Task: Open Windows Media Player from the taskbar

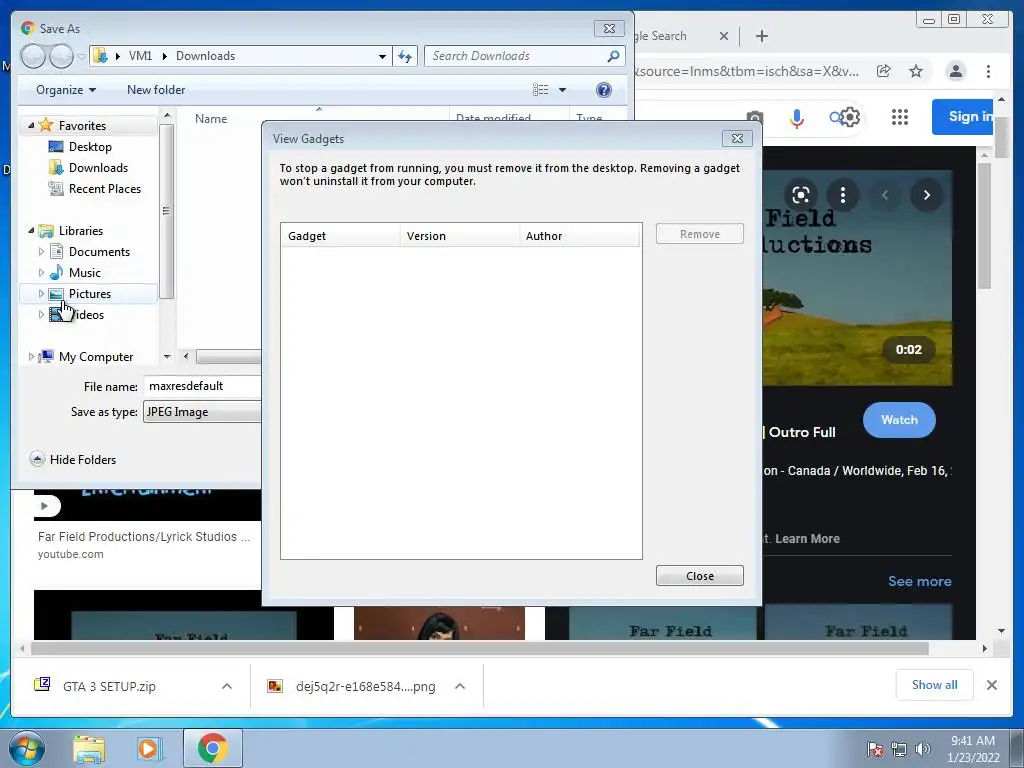Action: [x=149, y=749]
